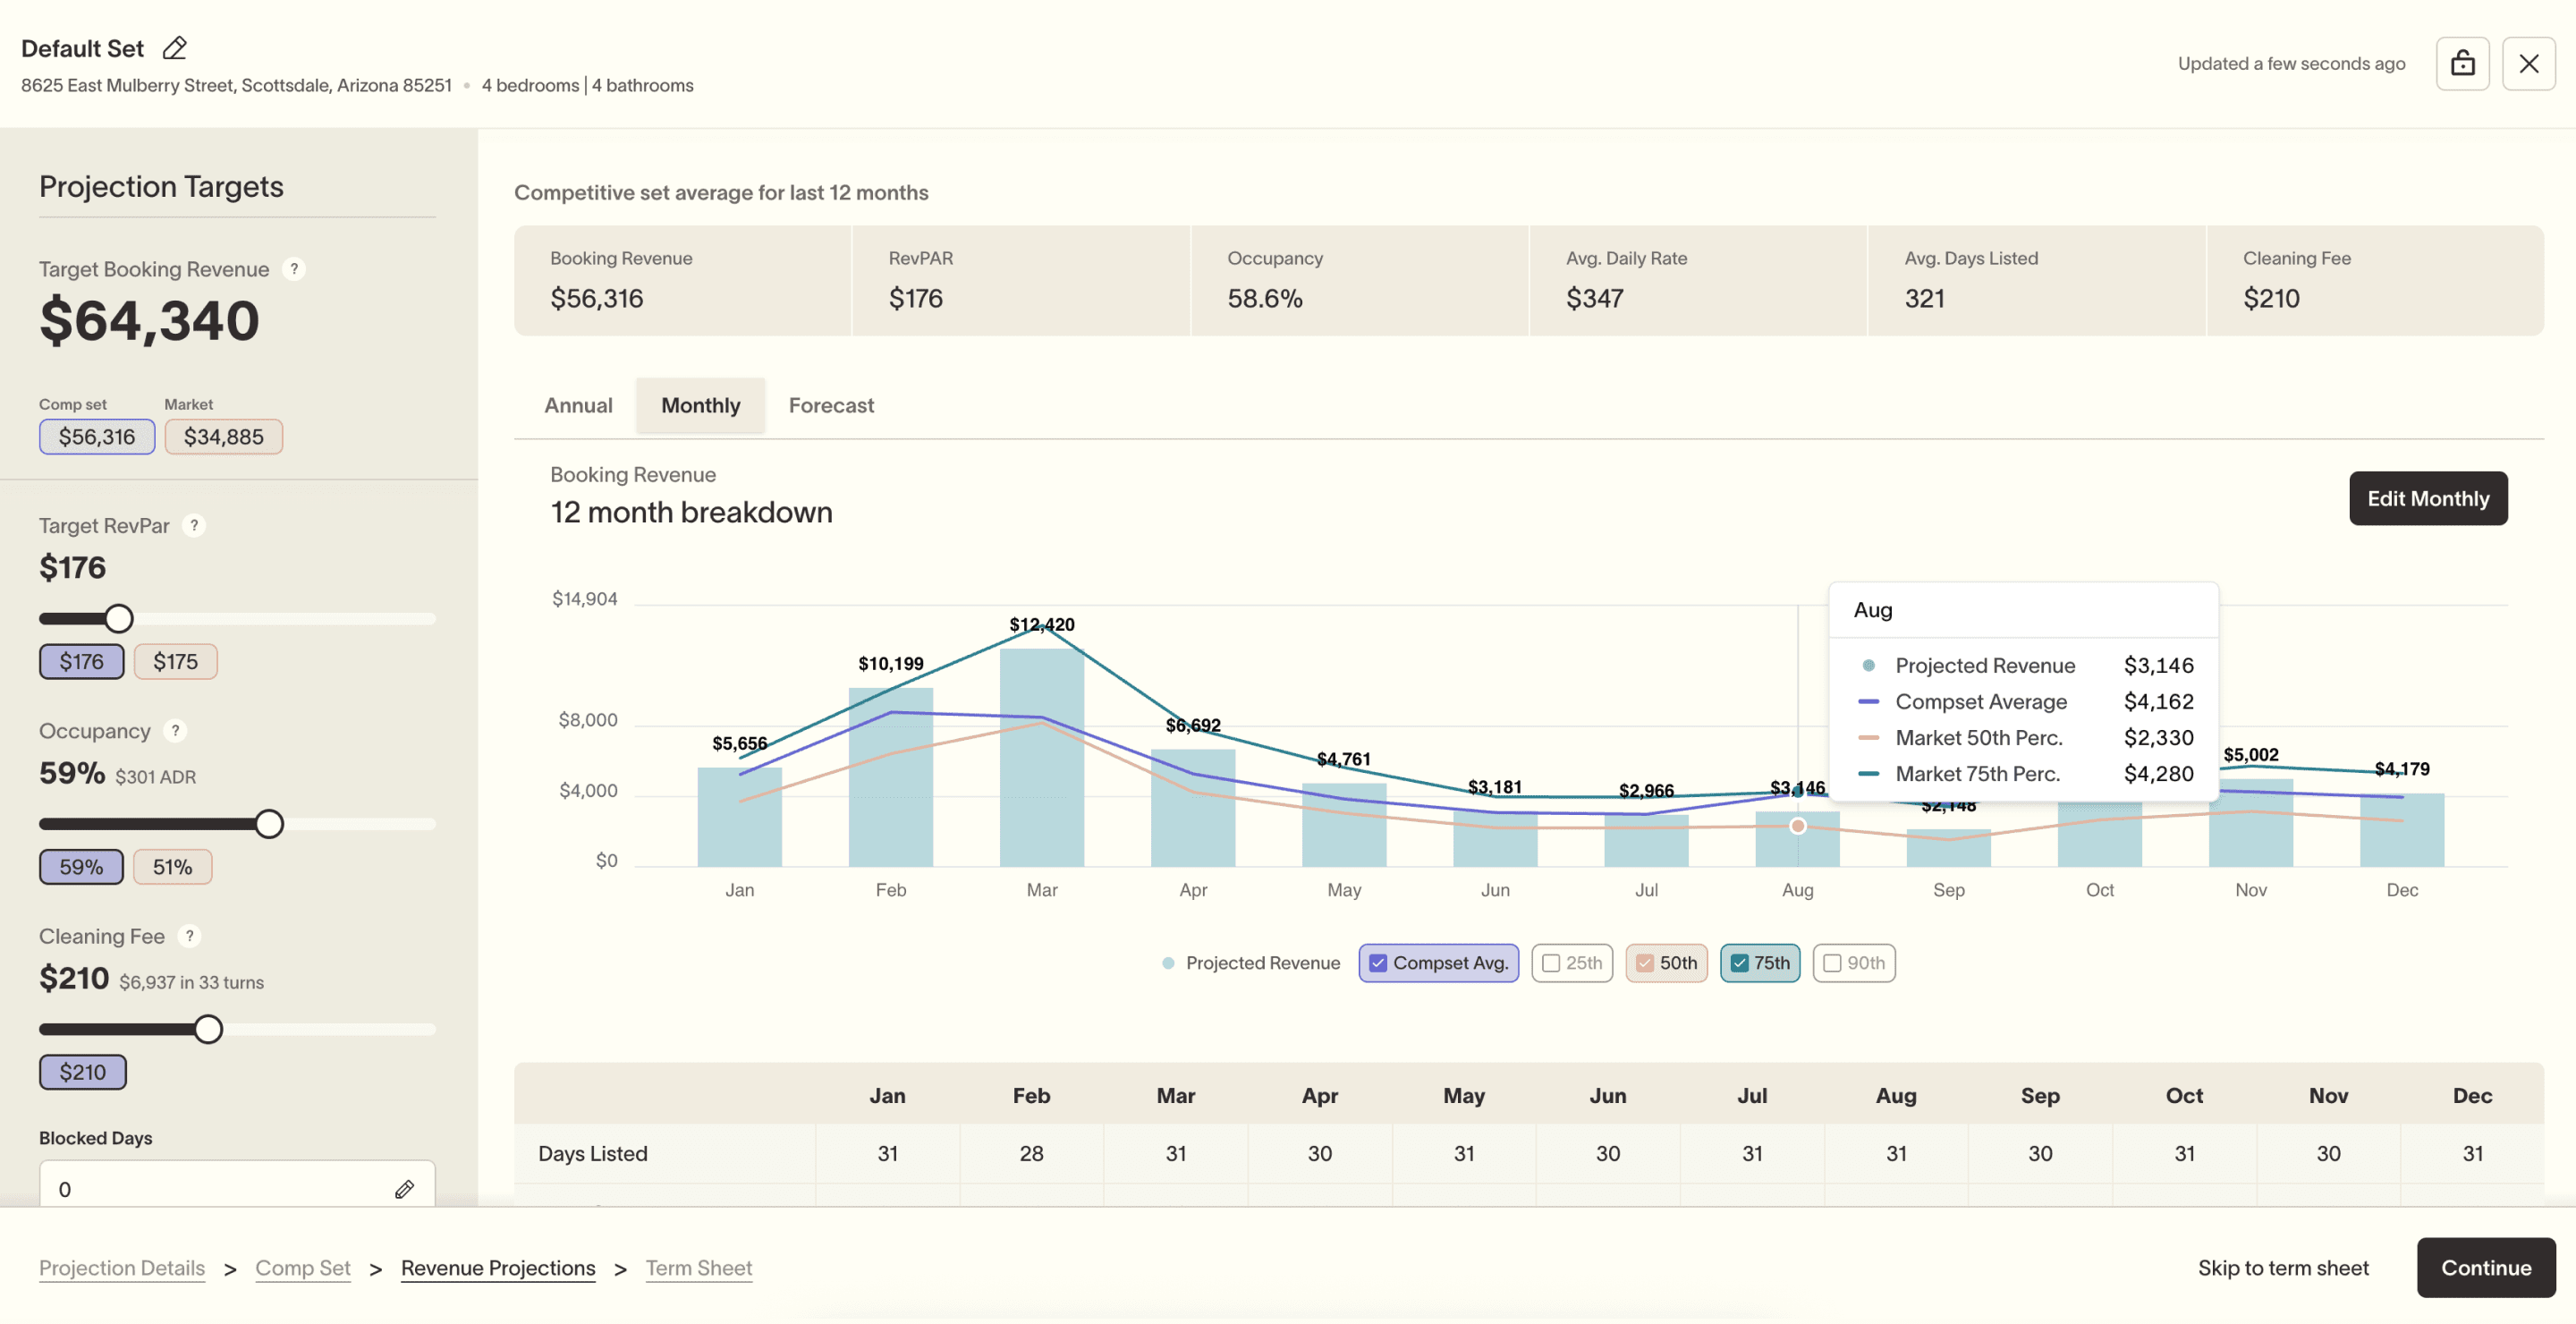Click the pencil icon in the Blocked Days field

[405, 1189]
